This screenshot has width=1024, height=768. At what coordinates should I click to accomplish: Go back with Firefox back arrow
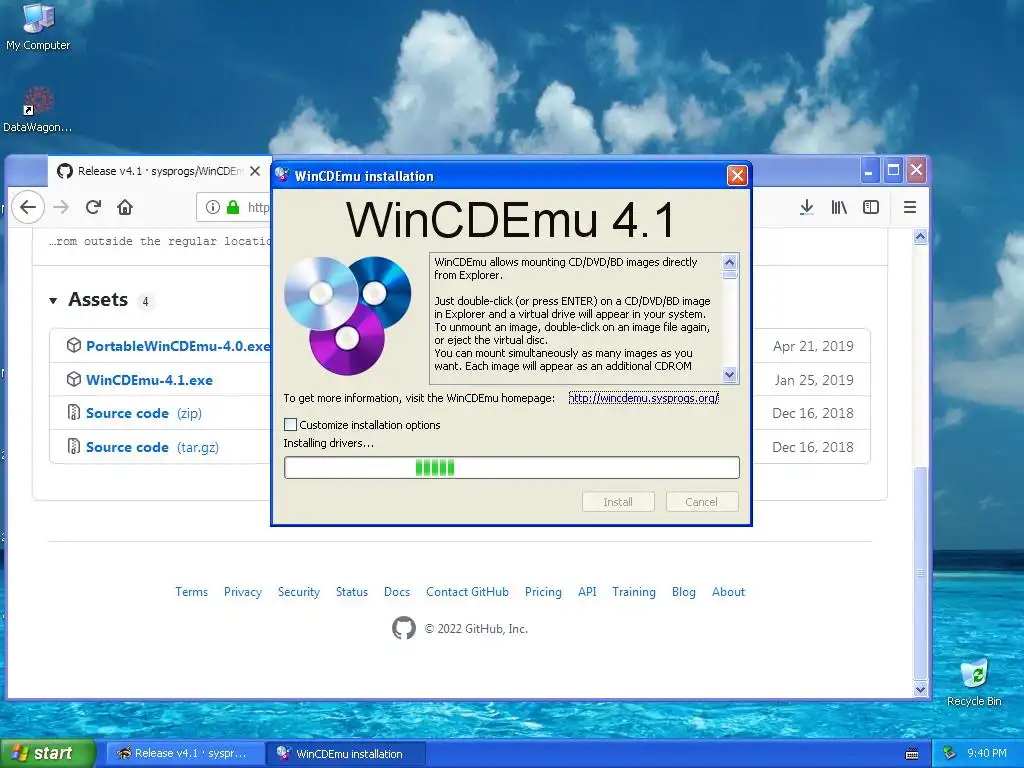click(28, 207)
